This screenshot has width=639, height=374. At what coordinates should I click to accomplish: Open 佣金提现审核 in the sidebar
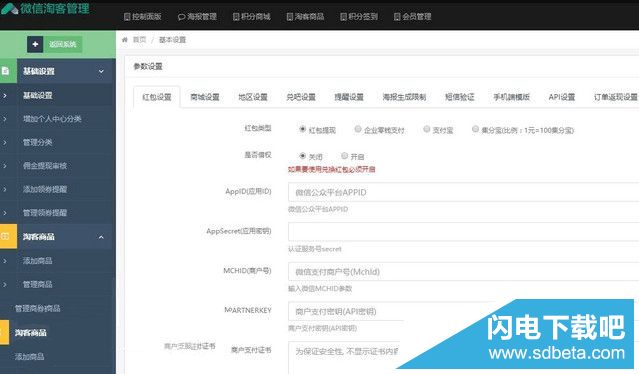point(45,166)
